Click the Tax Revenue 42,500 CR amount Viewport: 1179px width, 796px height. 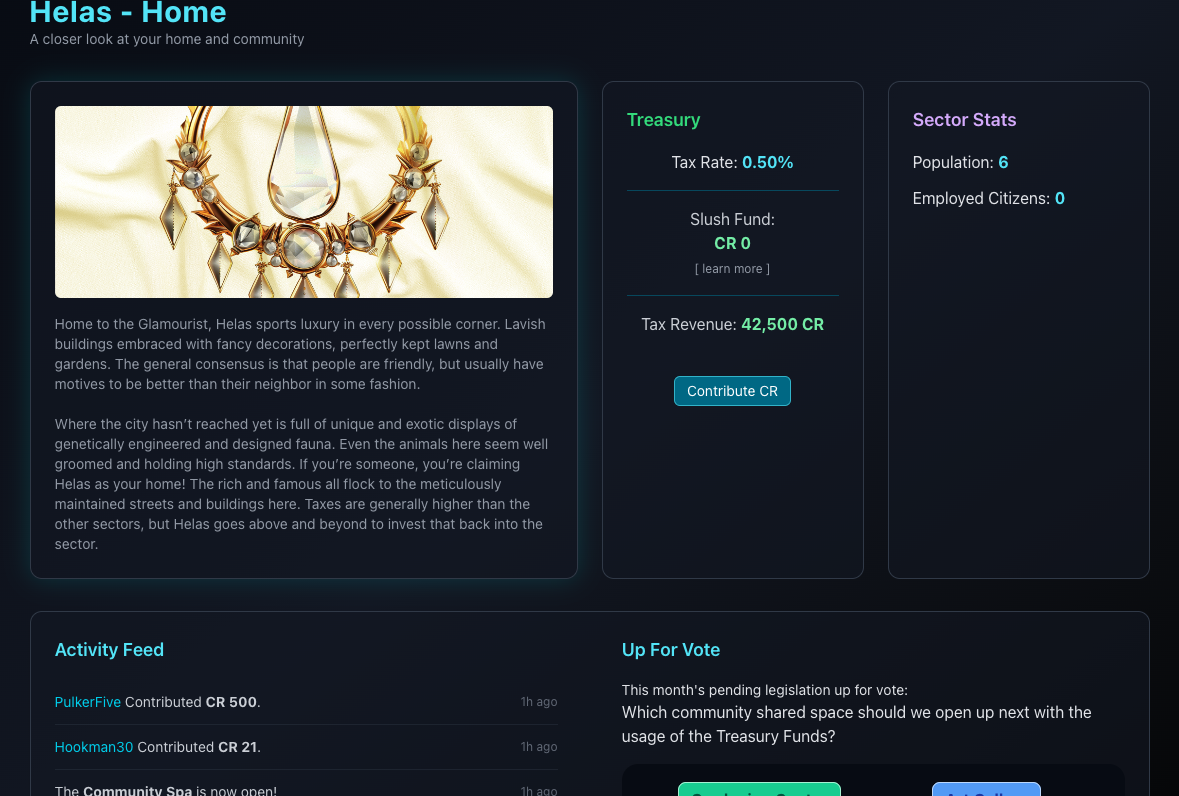(782, 324)
